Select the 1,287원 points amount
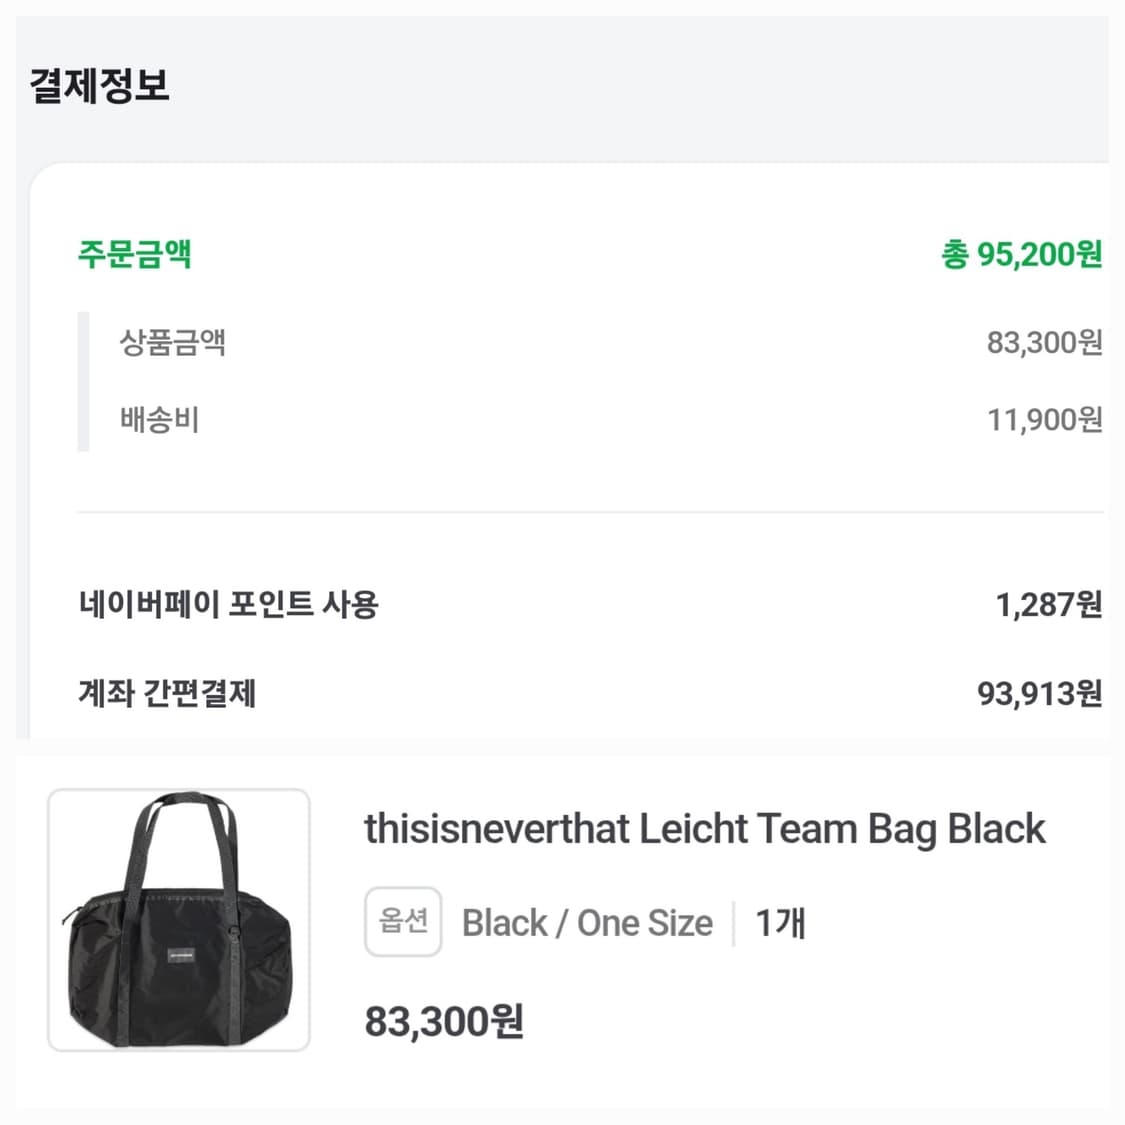The width and height of the screenshot is (1125, 1125). 1043,603
